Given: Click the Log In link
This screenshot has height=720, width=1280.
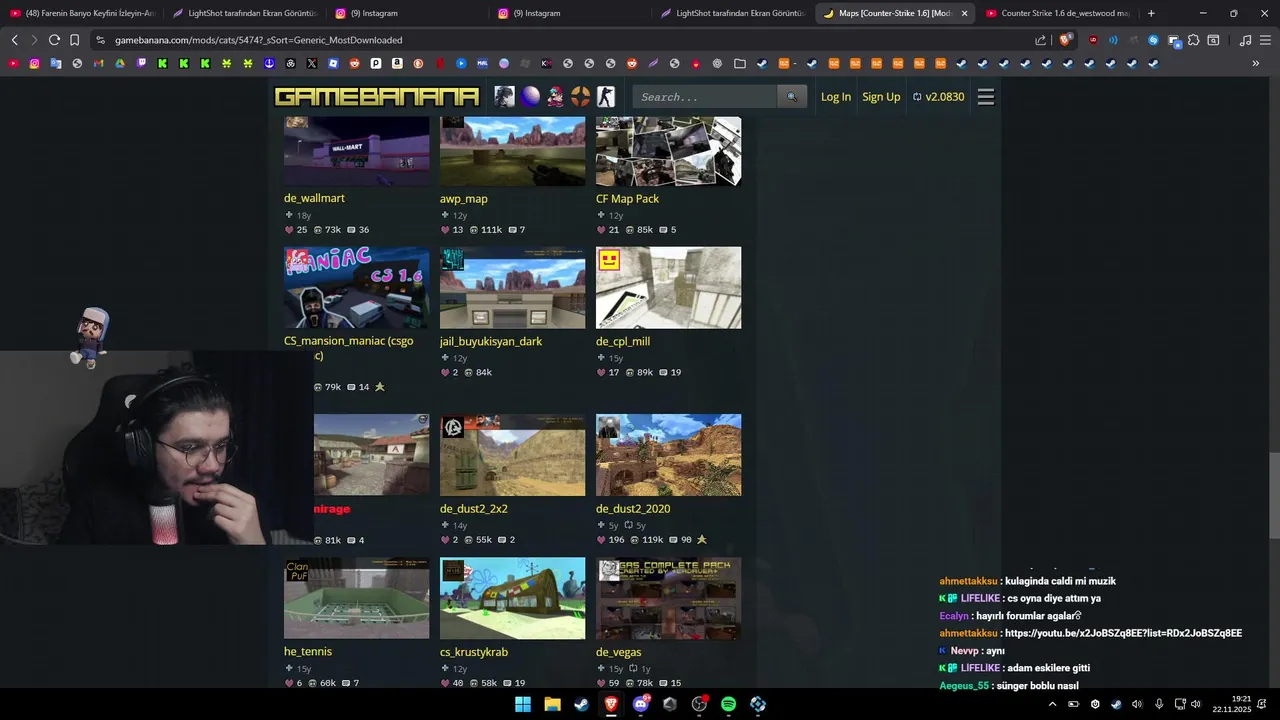Looking at the screenshot, I should 836,97.
